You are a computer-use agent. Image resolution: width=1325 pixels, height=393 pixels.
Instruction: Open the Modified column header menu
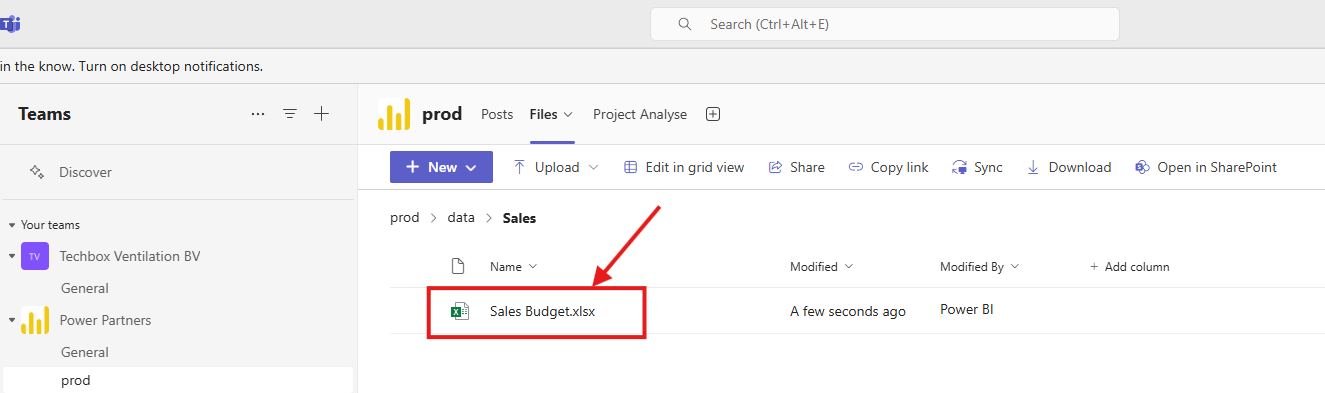click(821, 266)
